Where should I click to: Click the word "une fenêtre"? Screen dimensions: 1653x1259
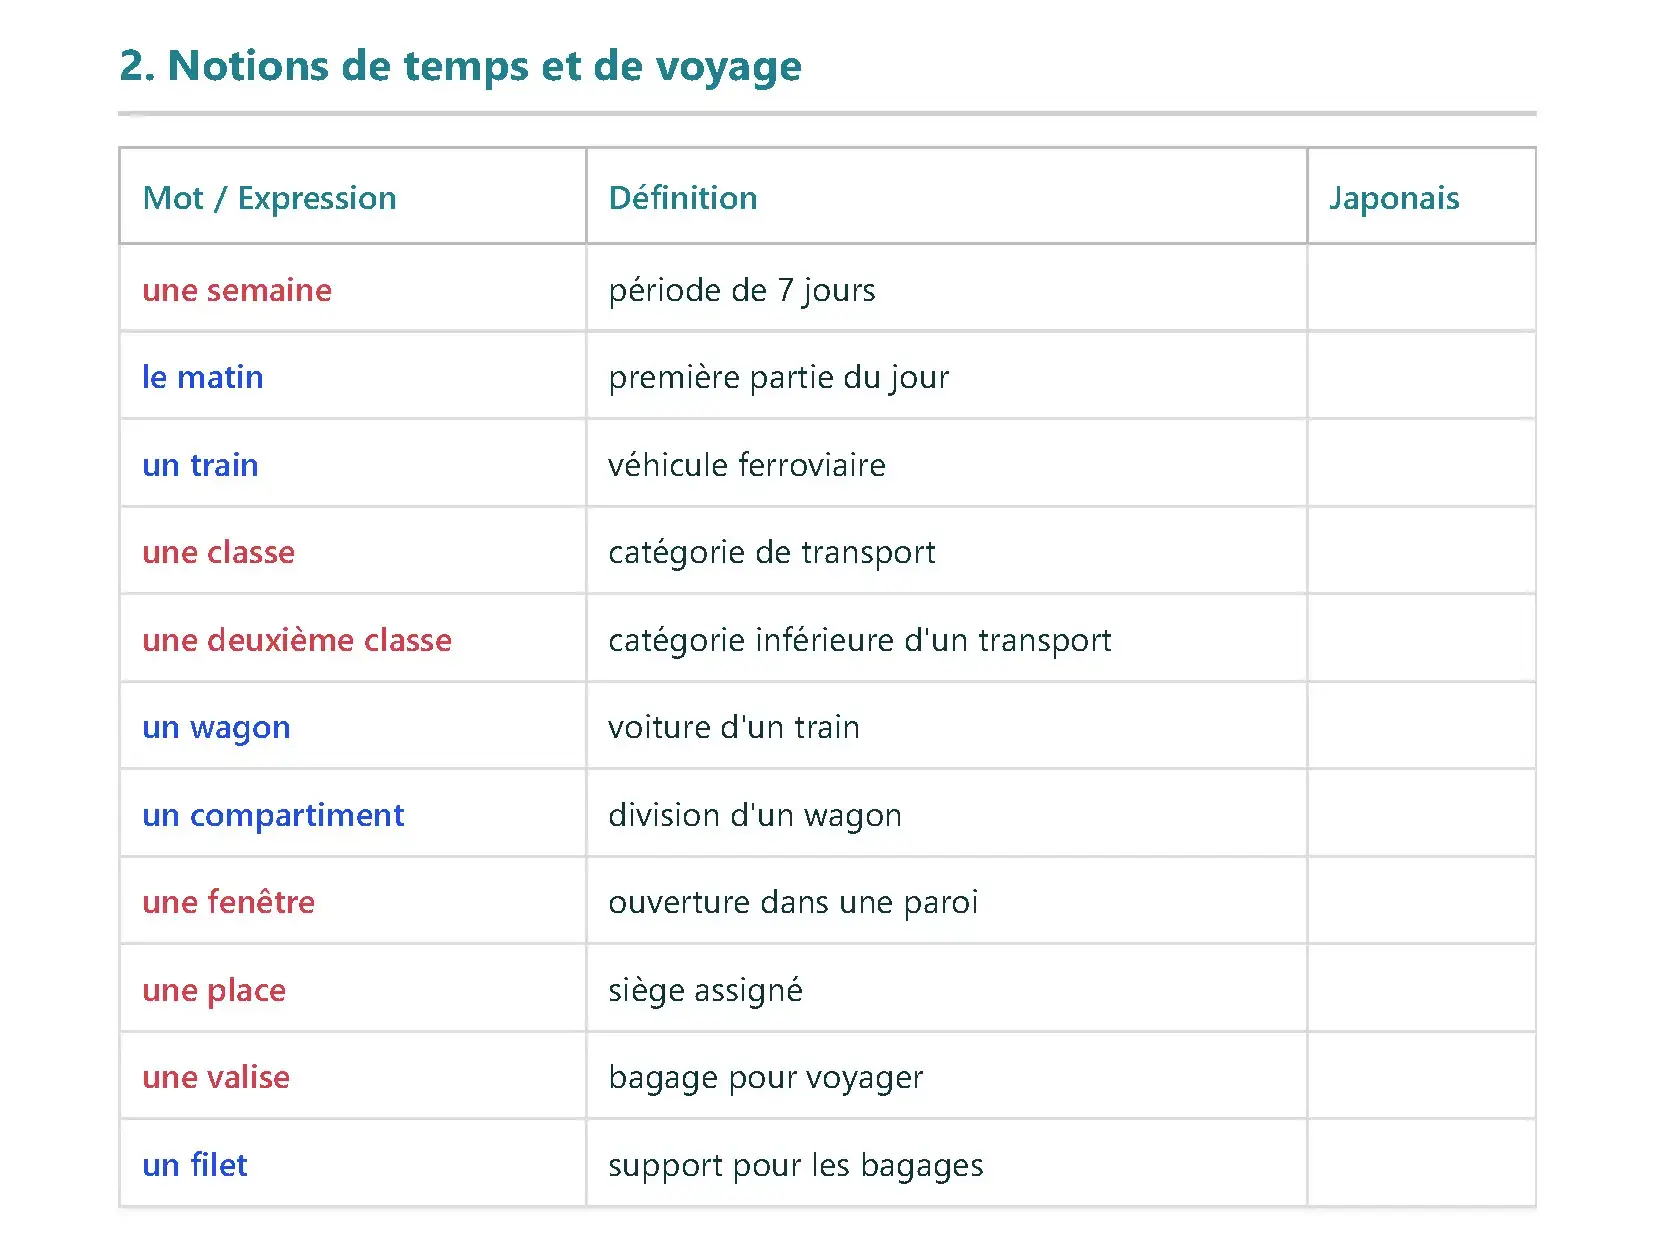pyautogui.click(x=229, y=902)
